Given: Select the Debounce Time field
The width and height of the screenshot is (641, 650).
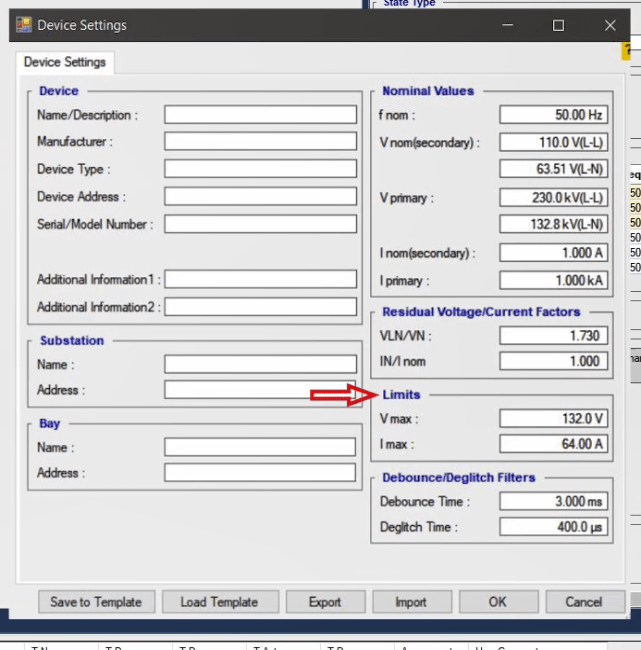Looking at the screenshot, I should (x=553, y=501).
